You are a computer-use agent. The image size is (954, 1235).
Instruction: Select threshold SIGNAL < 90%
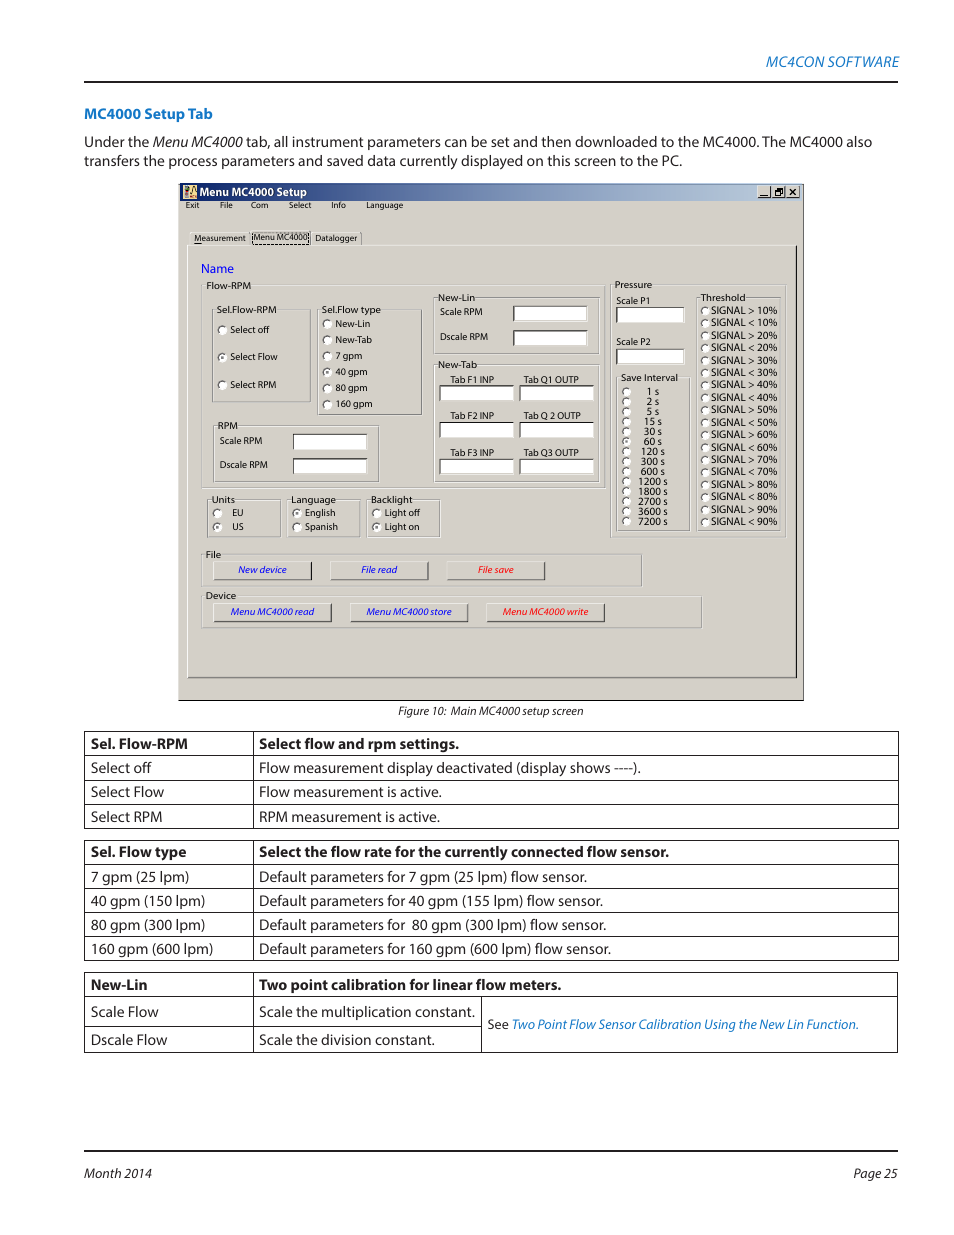(x=705, y=522)
